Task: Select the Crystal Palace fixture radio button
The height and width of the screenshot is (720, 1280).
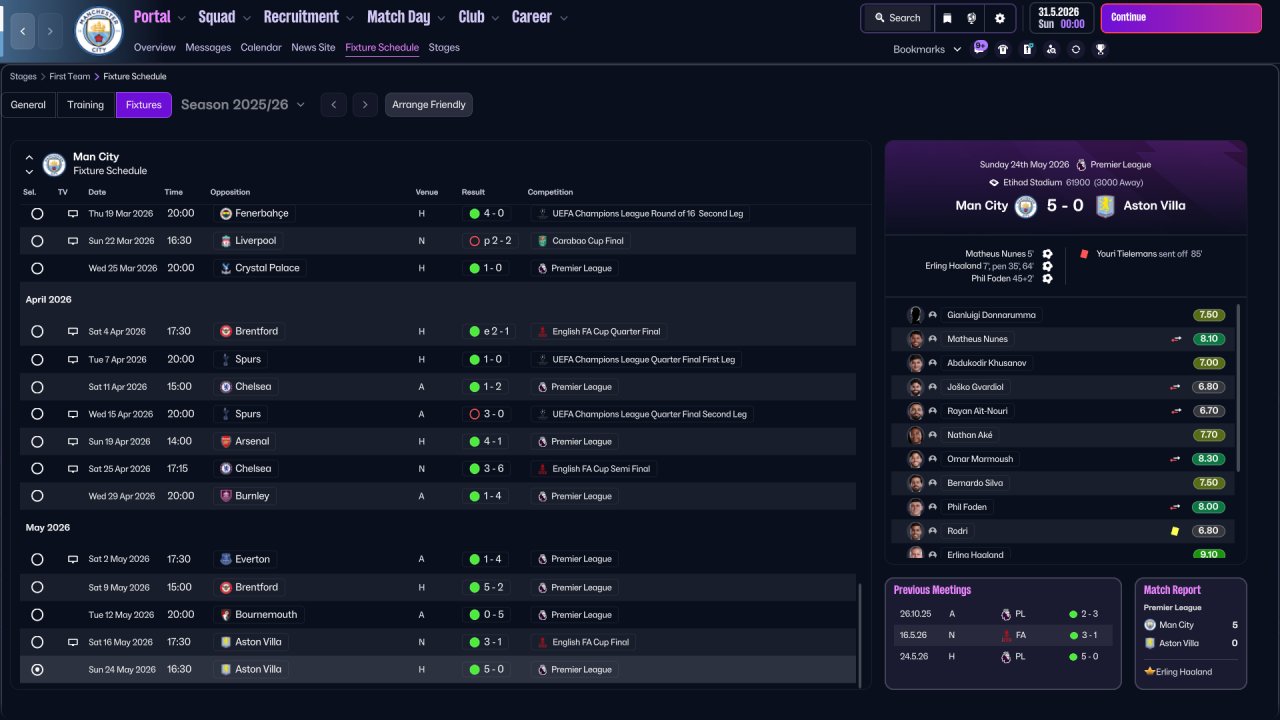Action: coord(37,268)
